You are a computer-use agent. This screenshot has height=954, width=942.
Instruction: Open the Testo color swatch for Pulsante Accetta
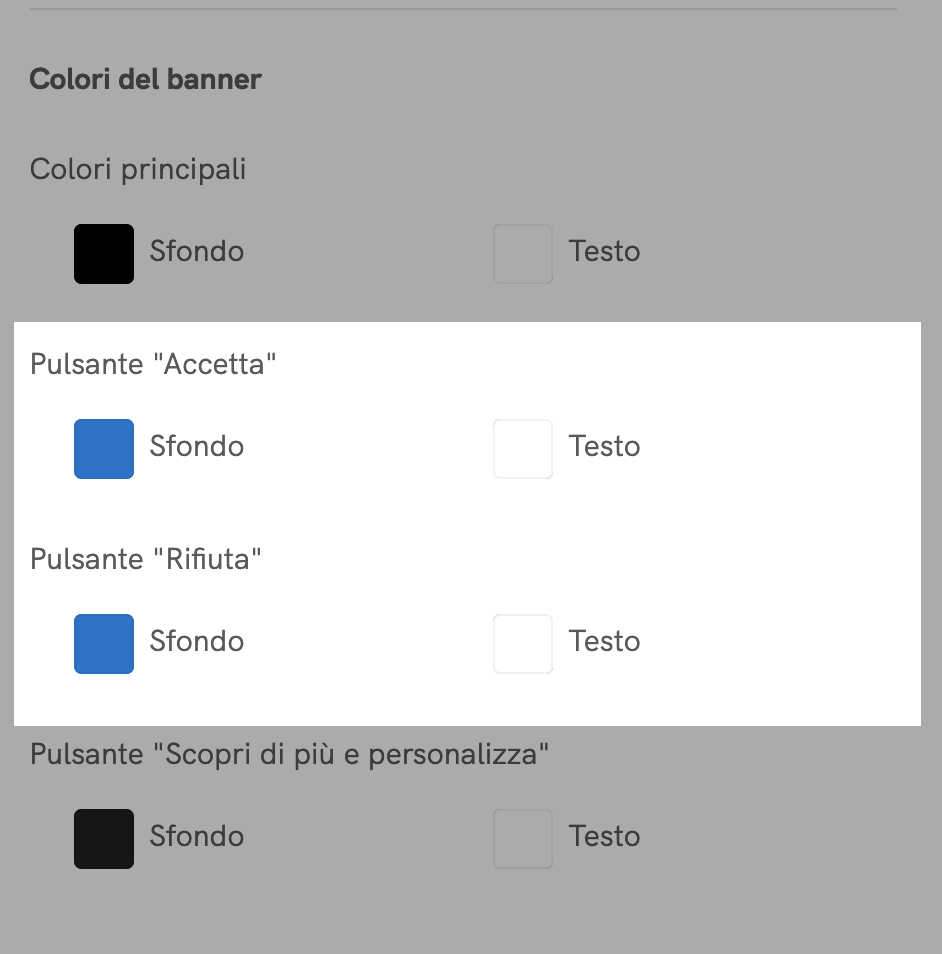pos(522,448)
